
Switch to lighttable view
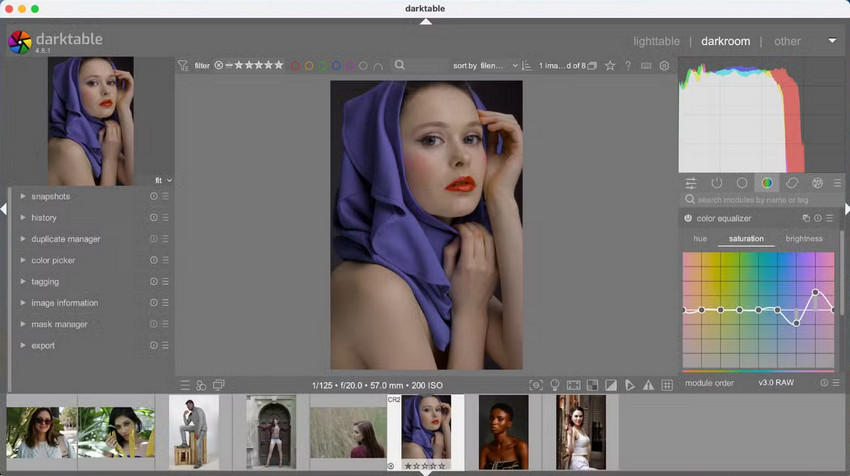click(656, 41)
